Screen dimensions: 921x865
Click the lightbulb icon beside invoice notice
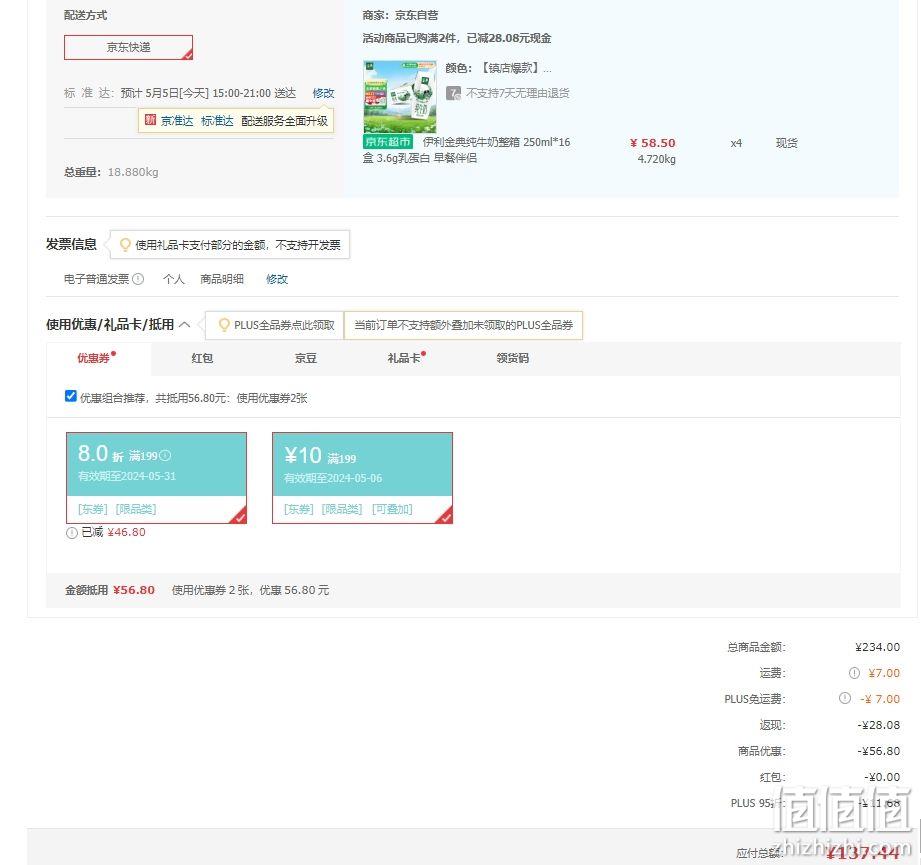pos(125,244)
